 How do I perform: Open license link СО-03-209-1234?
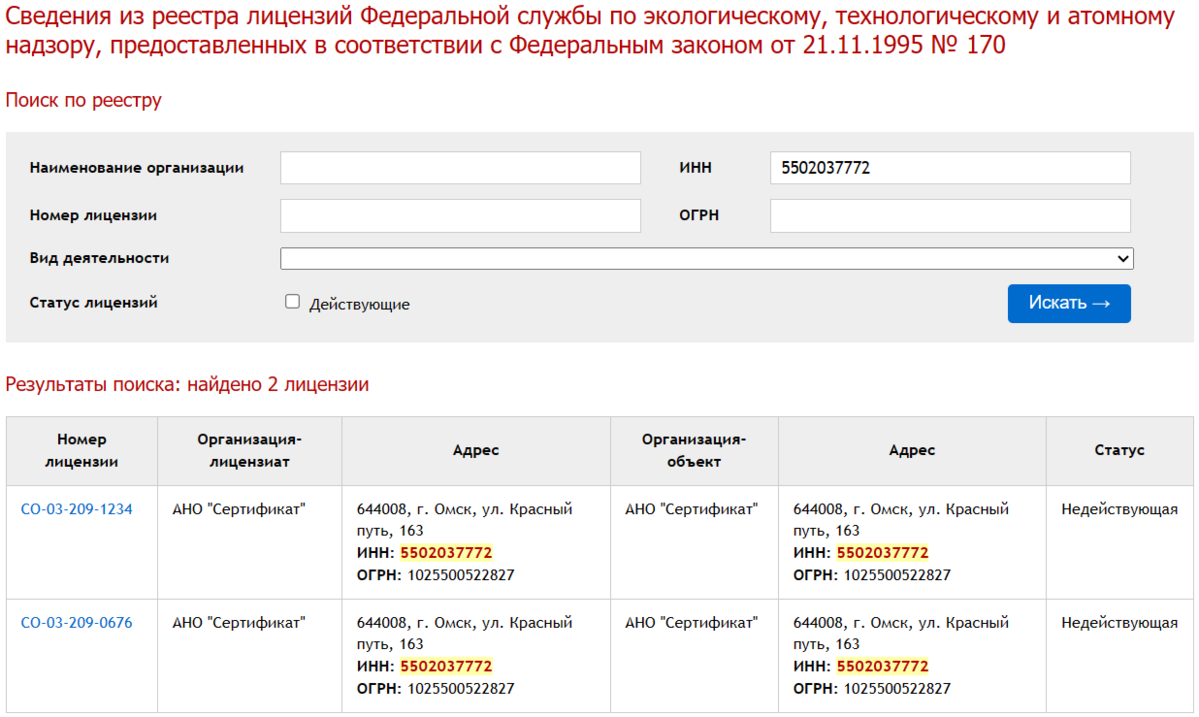coord(76,509)
